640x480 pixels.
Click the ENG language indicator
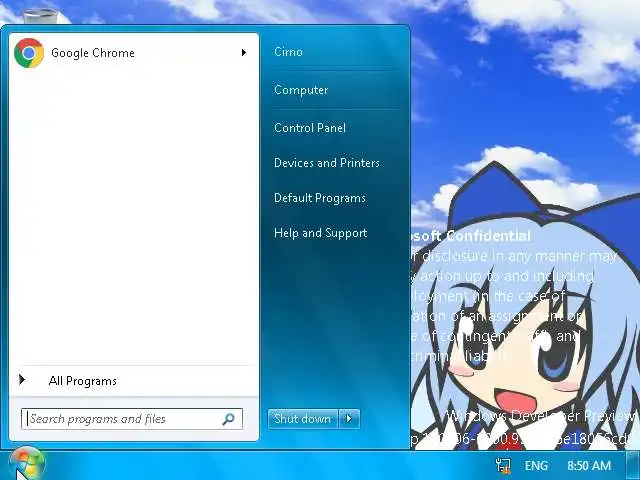click(536, 466)
